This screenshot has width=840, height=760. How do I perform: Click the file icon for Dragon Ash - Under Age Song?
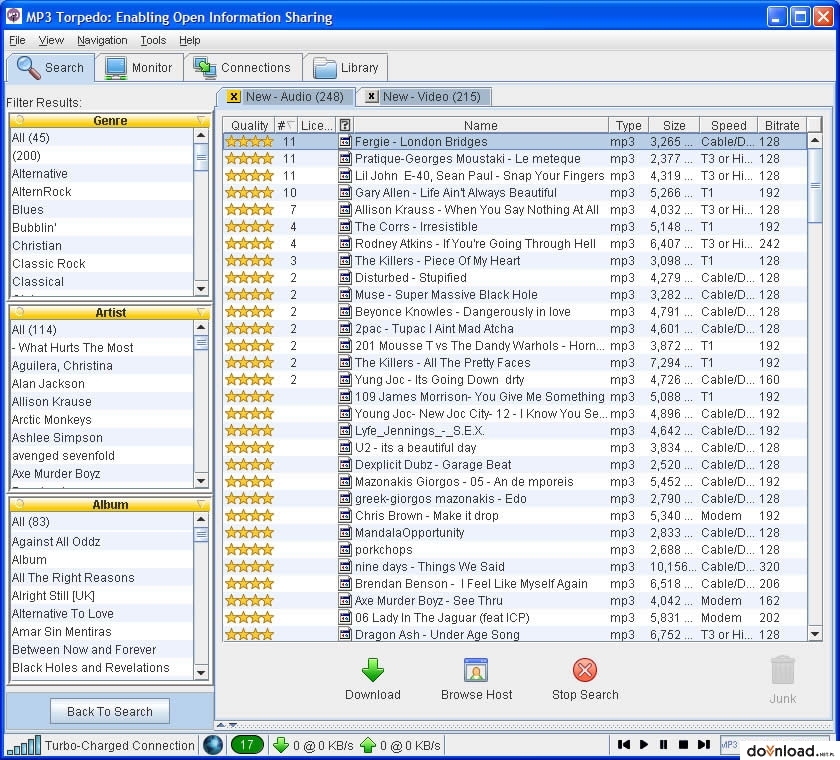point(345,634)
